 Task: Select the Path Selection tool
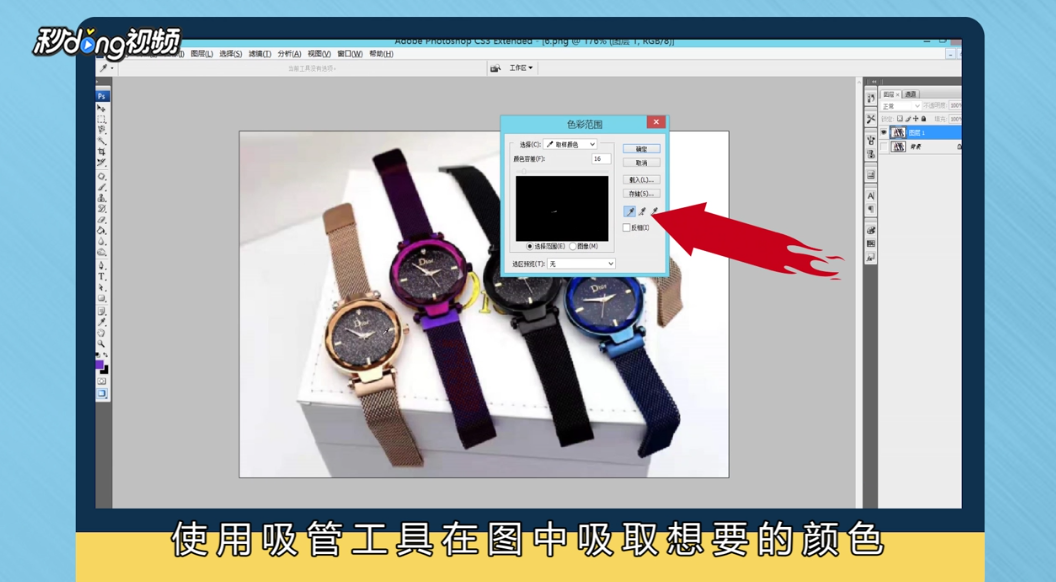(102, 288)
